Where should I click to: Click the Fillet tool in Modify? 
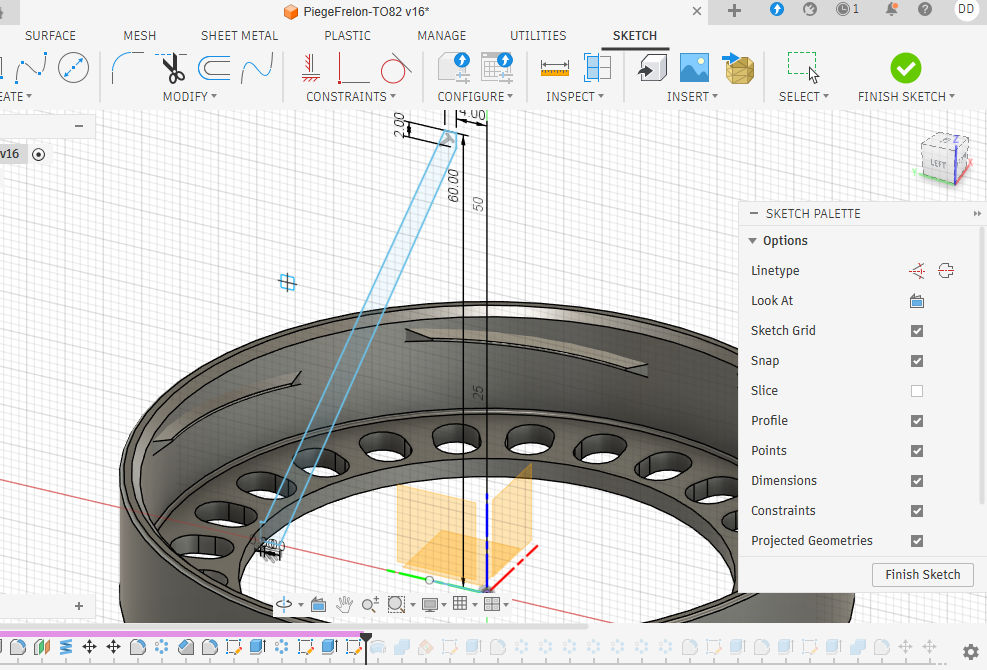click(x=126, y=68)
